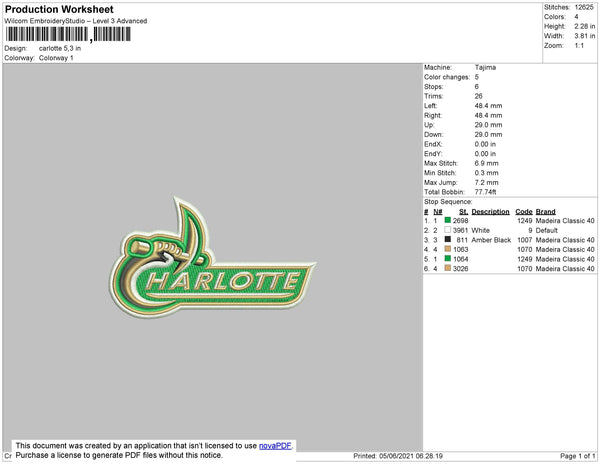Click the Left value 48.4 mm
The height and width of the screenshot is (464, 600).
click(488, 106)
